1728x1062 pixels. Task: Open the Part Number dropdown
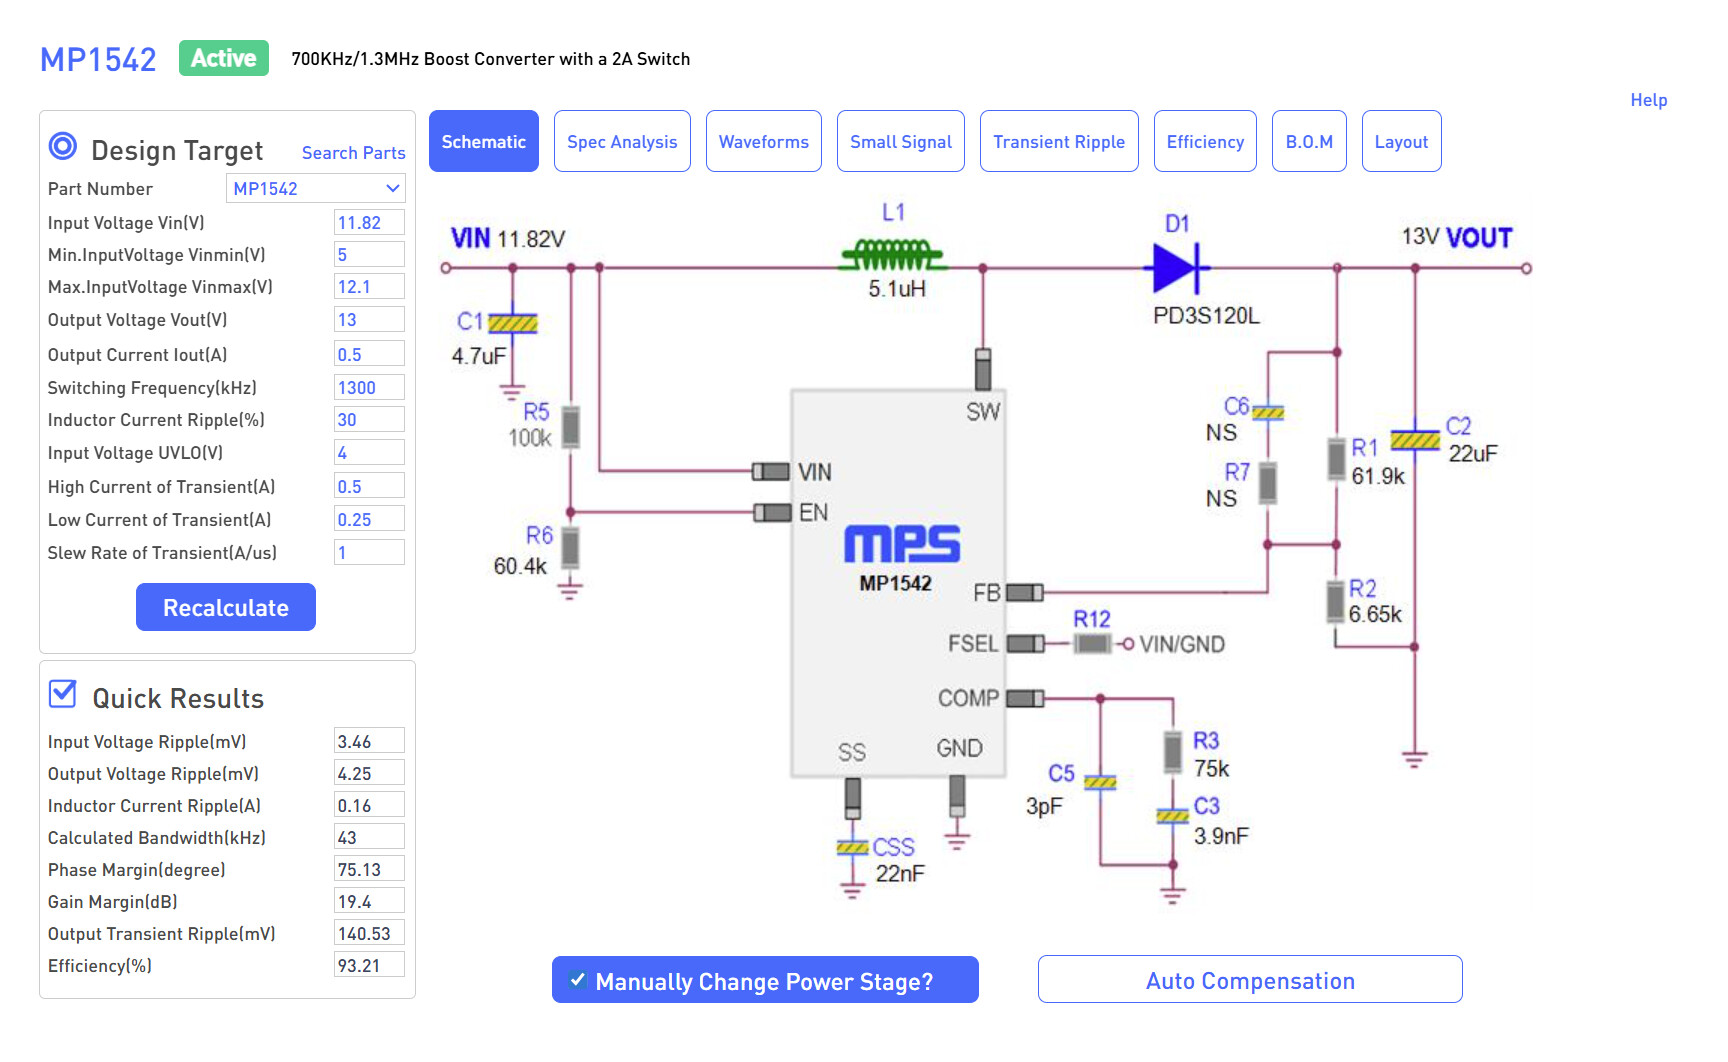point(315,188)
